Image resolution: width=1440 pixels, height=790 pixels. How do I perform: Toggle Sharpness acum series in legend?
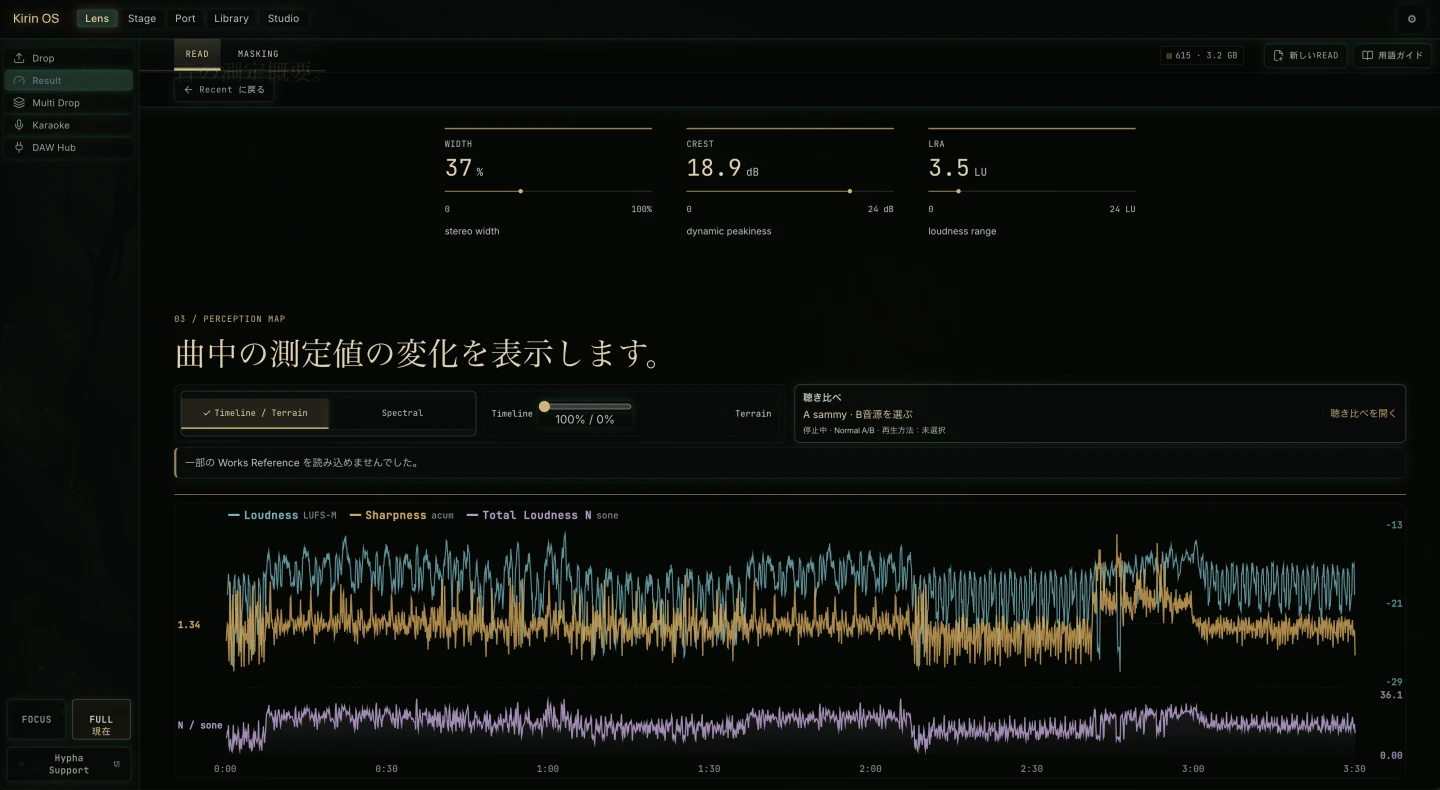click(401, 516)
